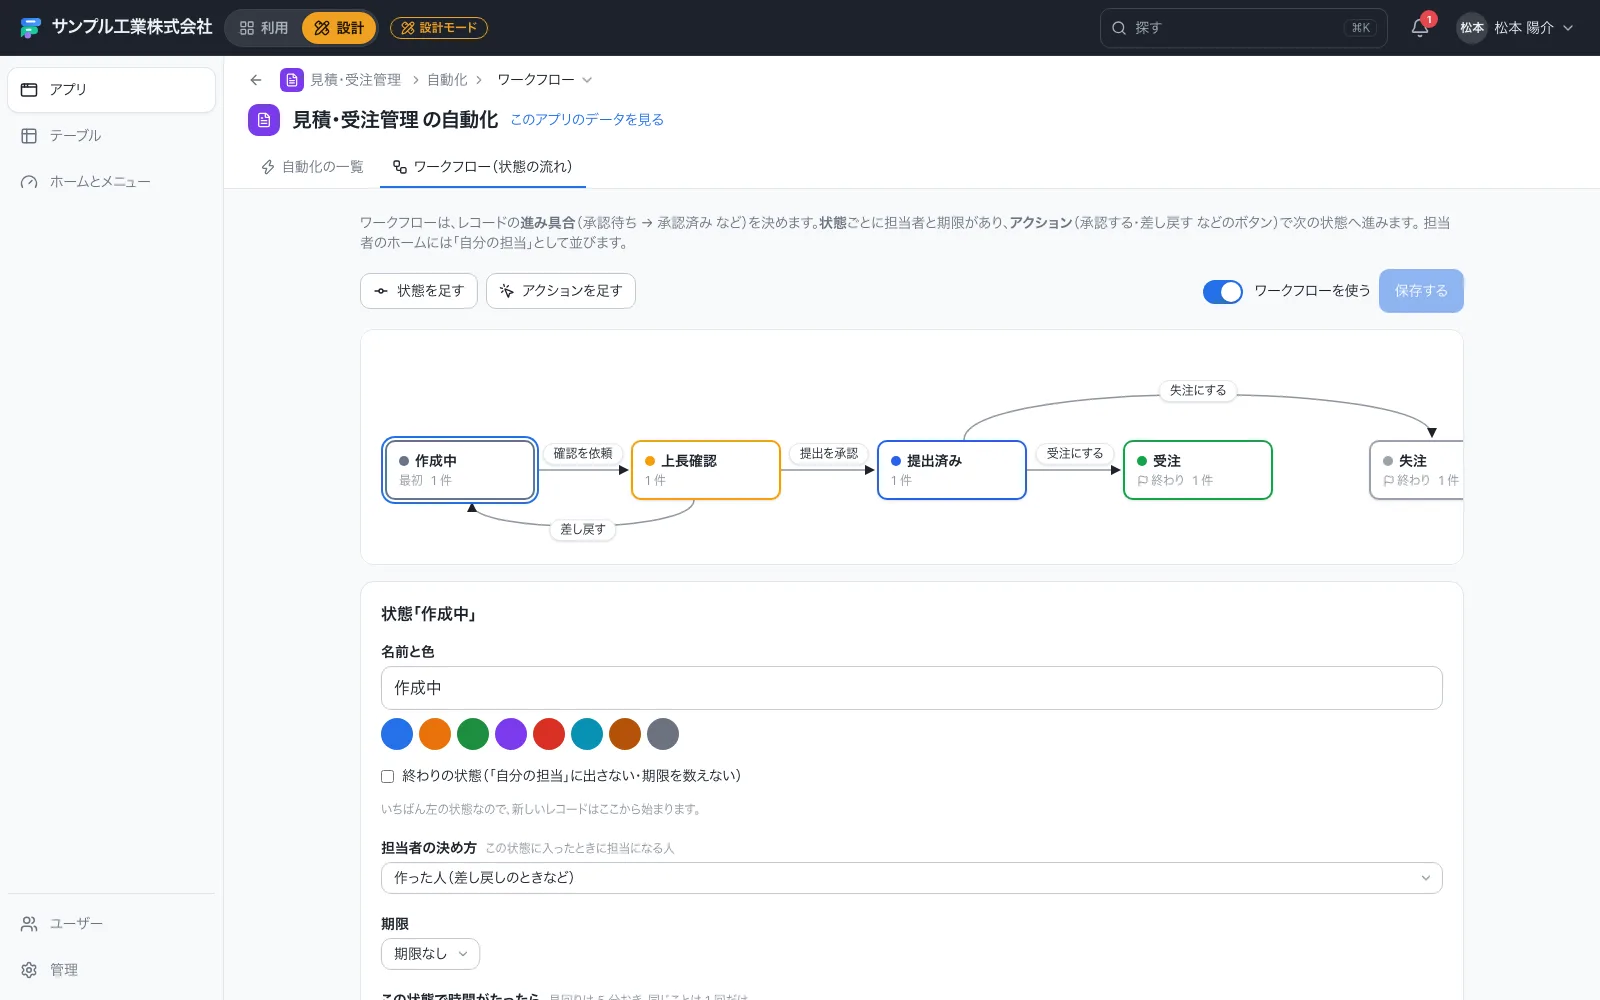Open このアプリのデータを見る link
Screen dimensions: 1600x1000
point(587,120)
